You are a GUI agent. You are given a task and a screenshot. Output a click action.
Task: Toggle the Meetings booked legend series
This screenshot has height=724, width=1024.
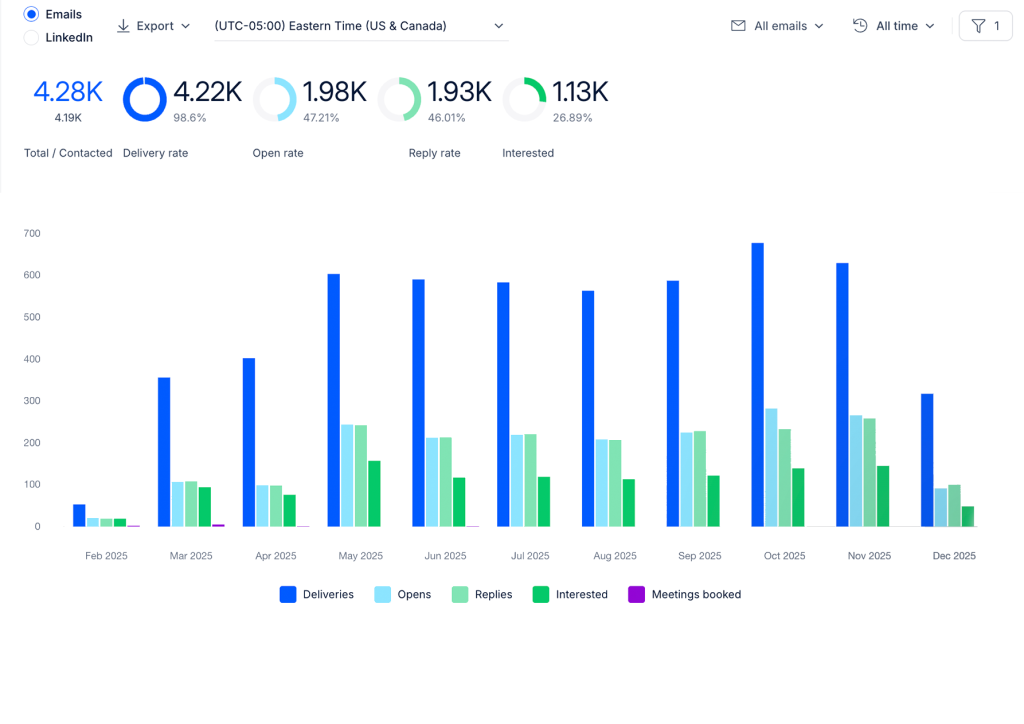[x=684, y=594]
